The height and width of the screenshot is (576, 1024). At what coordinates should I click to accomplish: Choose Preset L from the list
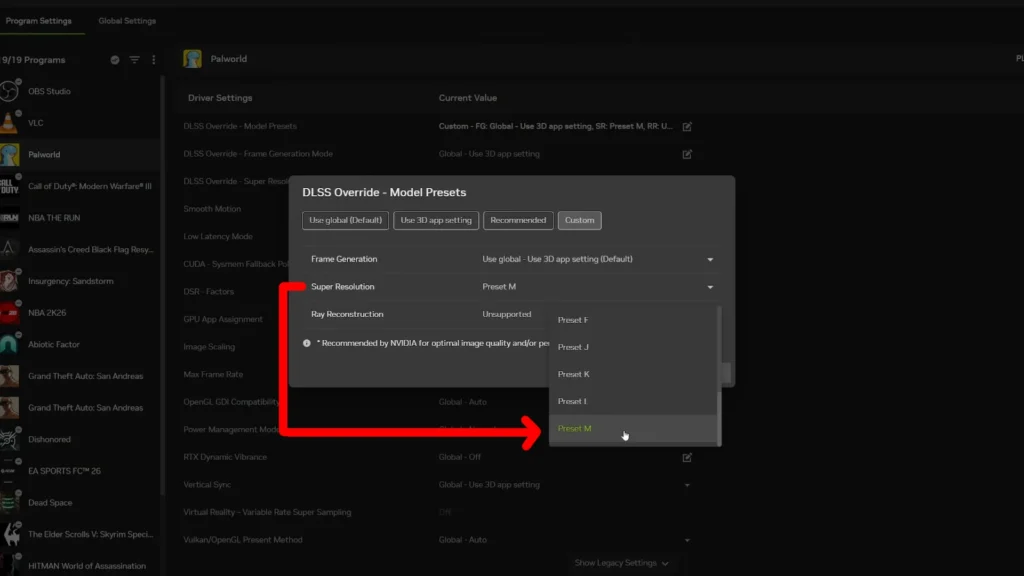(x=633, y=401)
